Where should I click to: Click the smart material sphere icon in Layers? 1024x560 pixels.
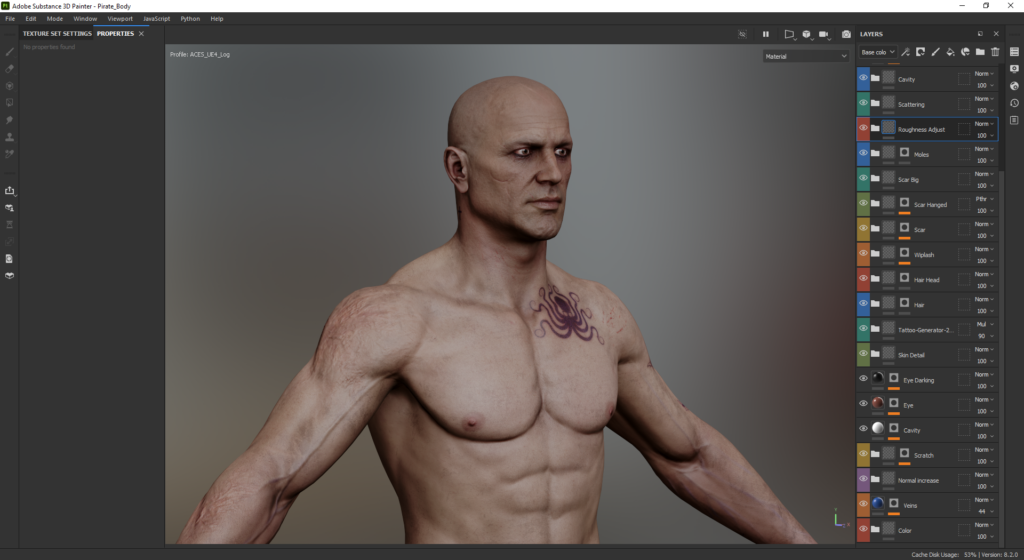tap(965, 52)
